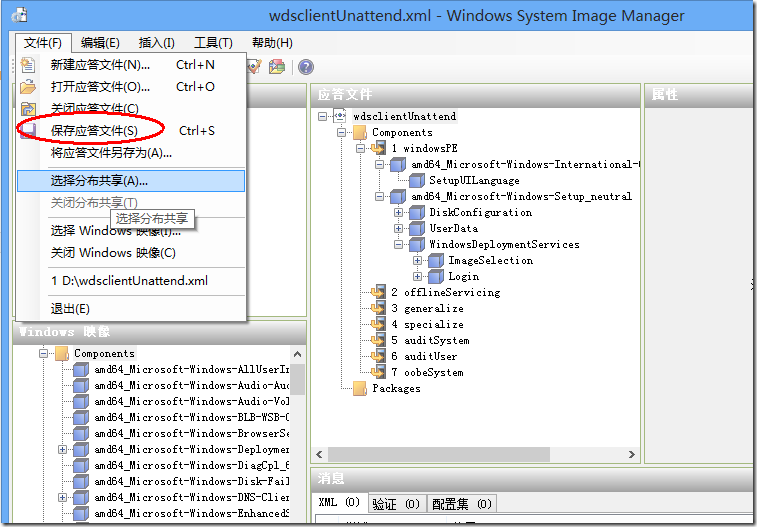757x527 pixels.
Task: Click Windows image pane scroll up arrow
Action: (x=297, y=354)
